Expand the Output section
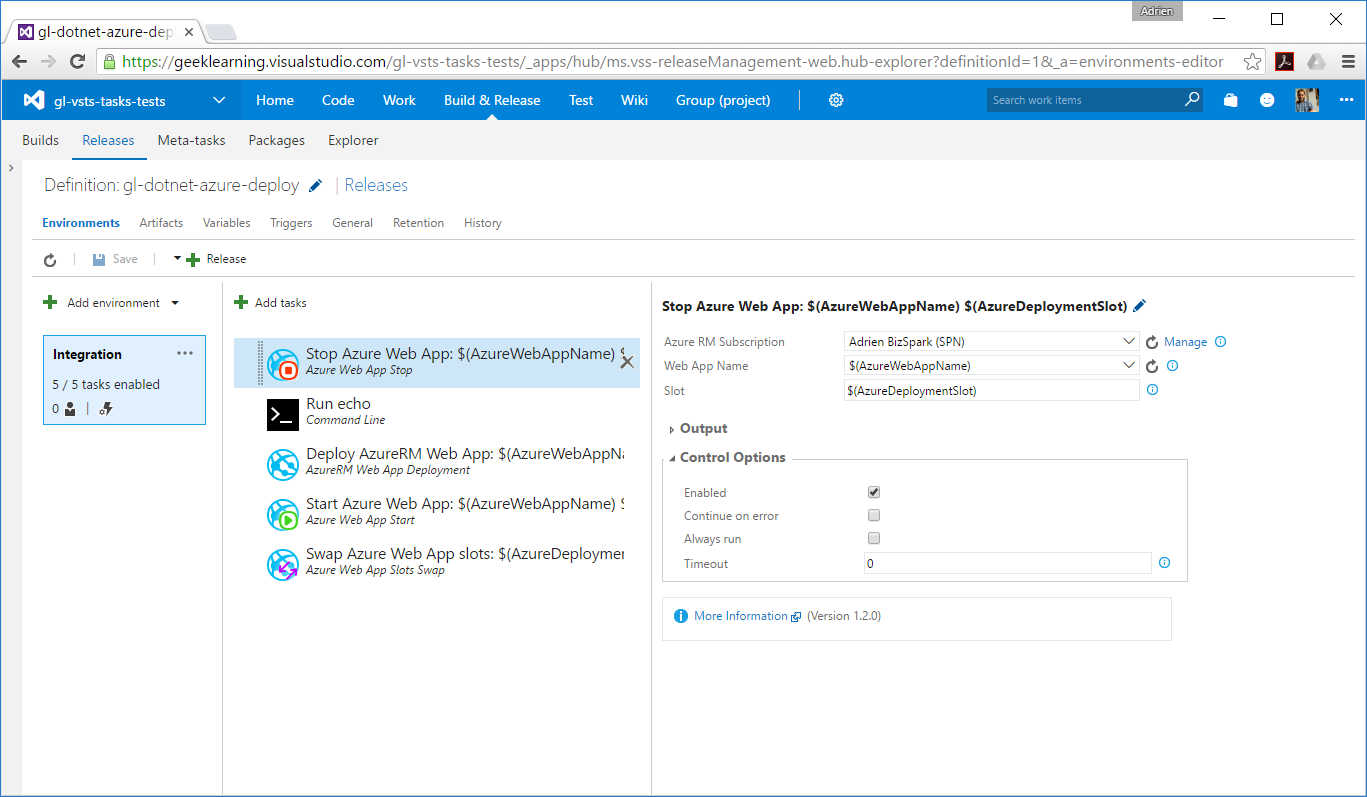Screen dimensions: 1367x797 point(672,429)
